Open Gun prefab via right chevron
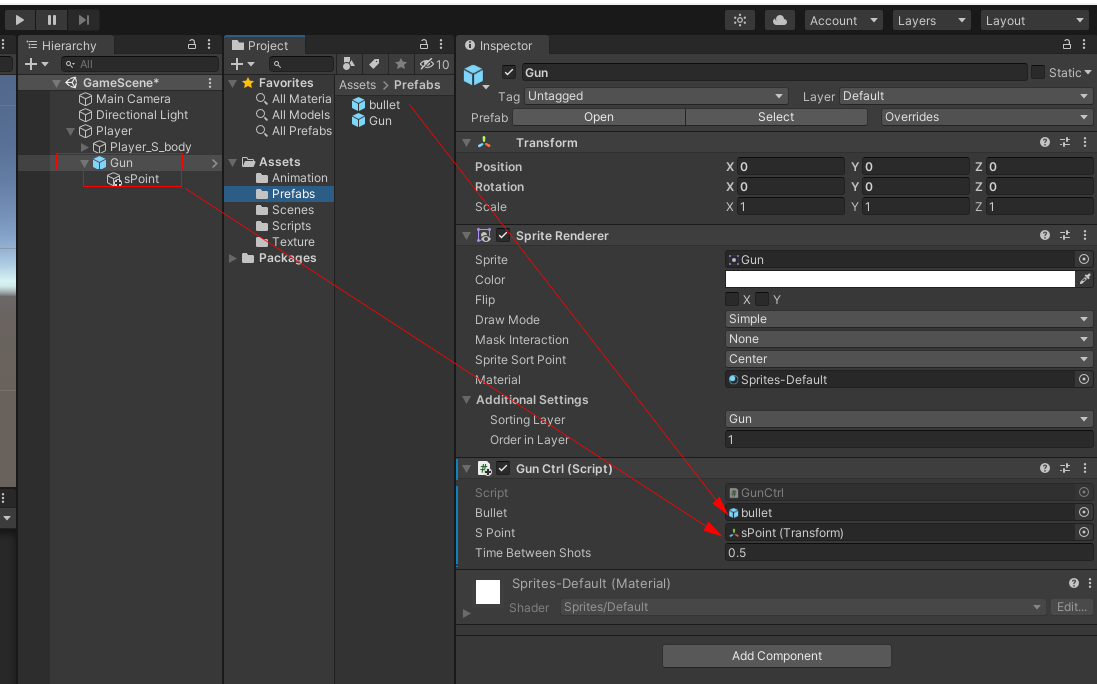 click(214, 163)
